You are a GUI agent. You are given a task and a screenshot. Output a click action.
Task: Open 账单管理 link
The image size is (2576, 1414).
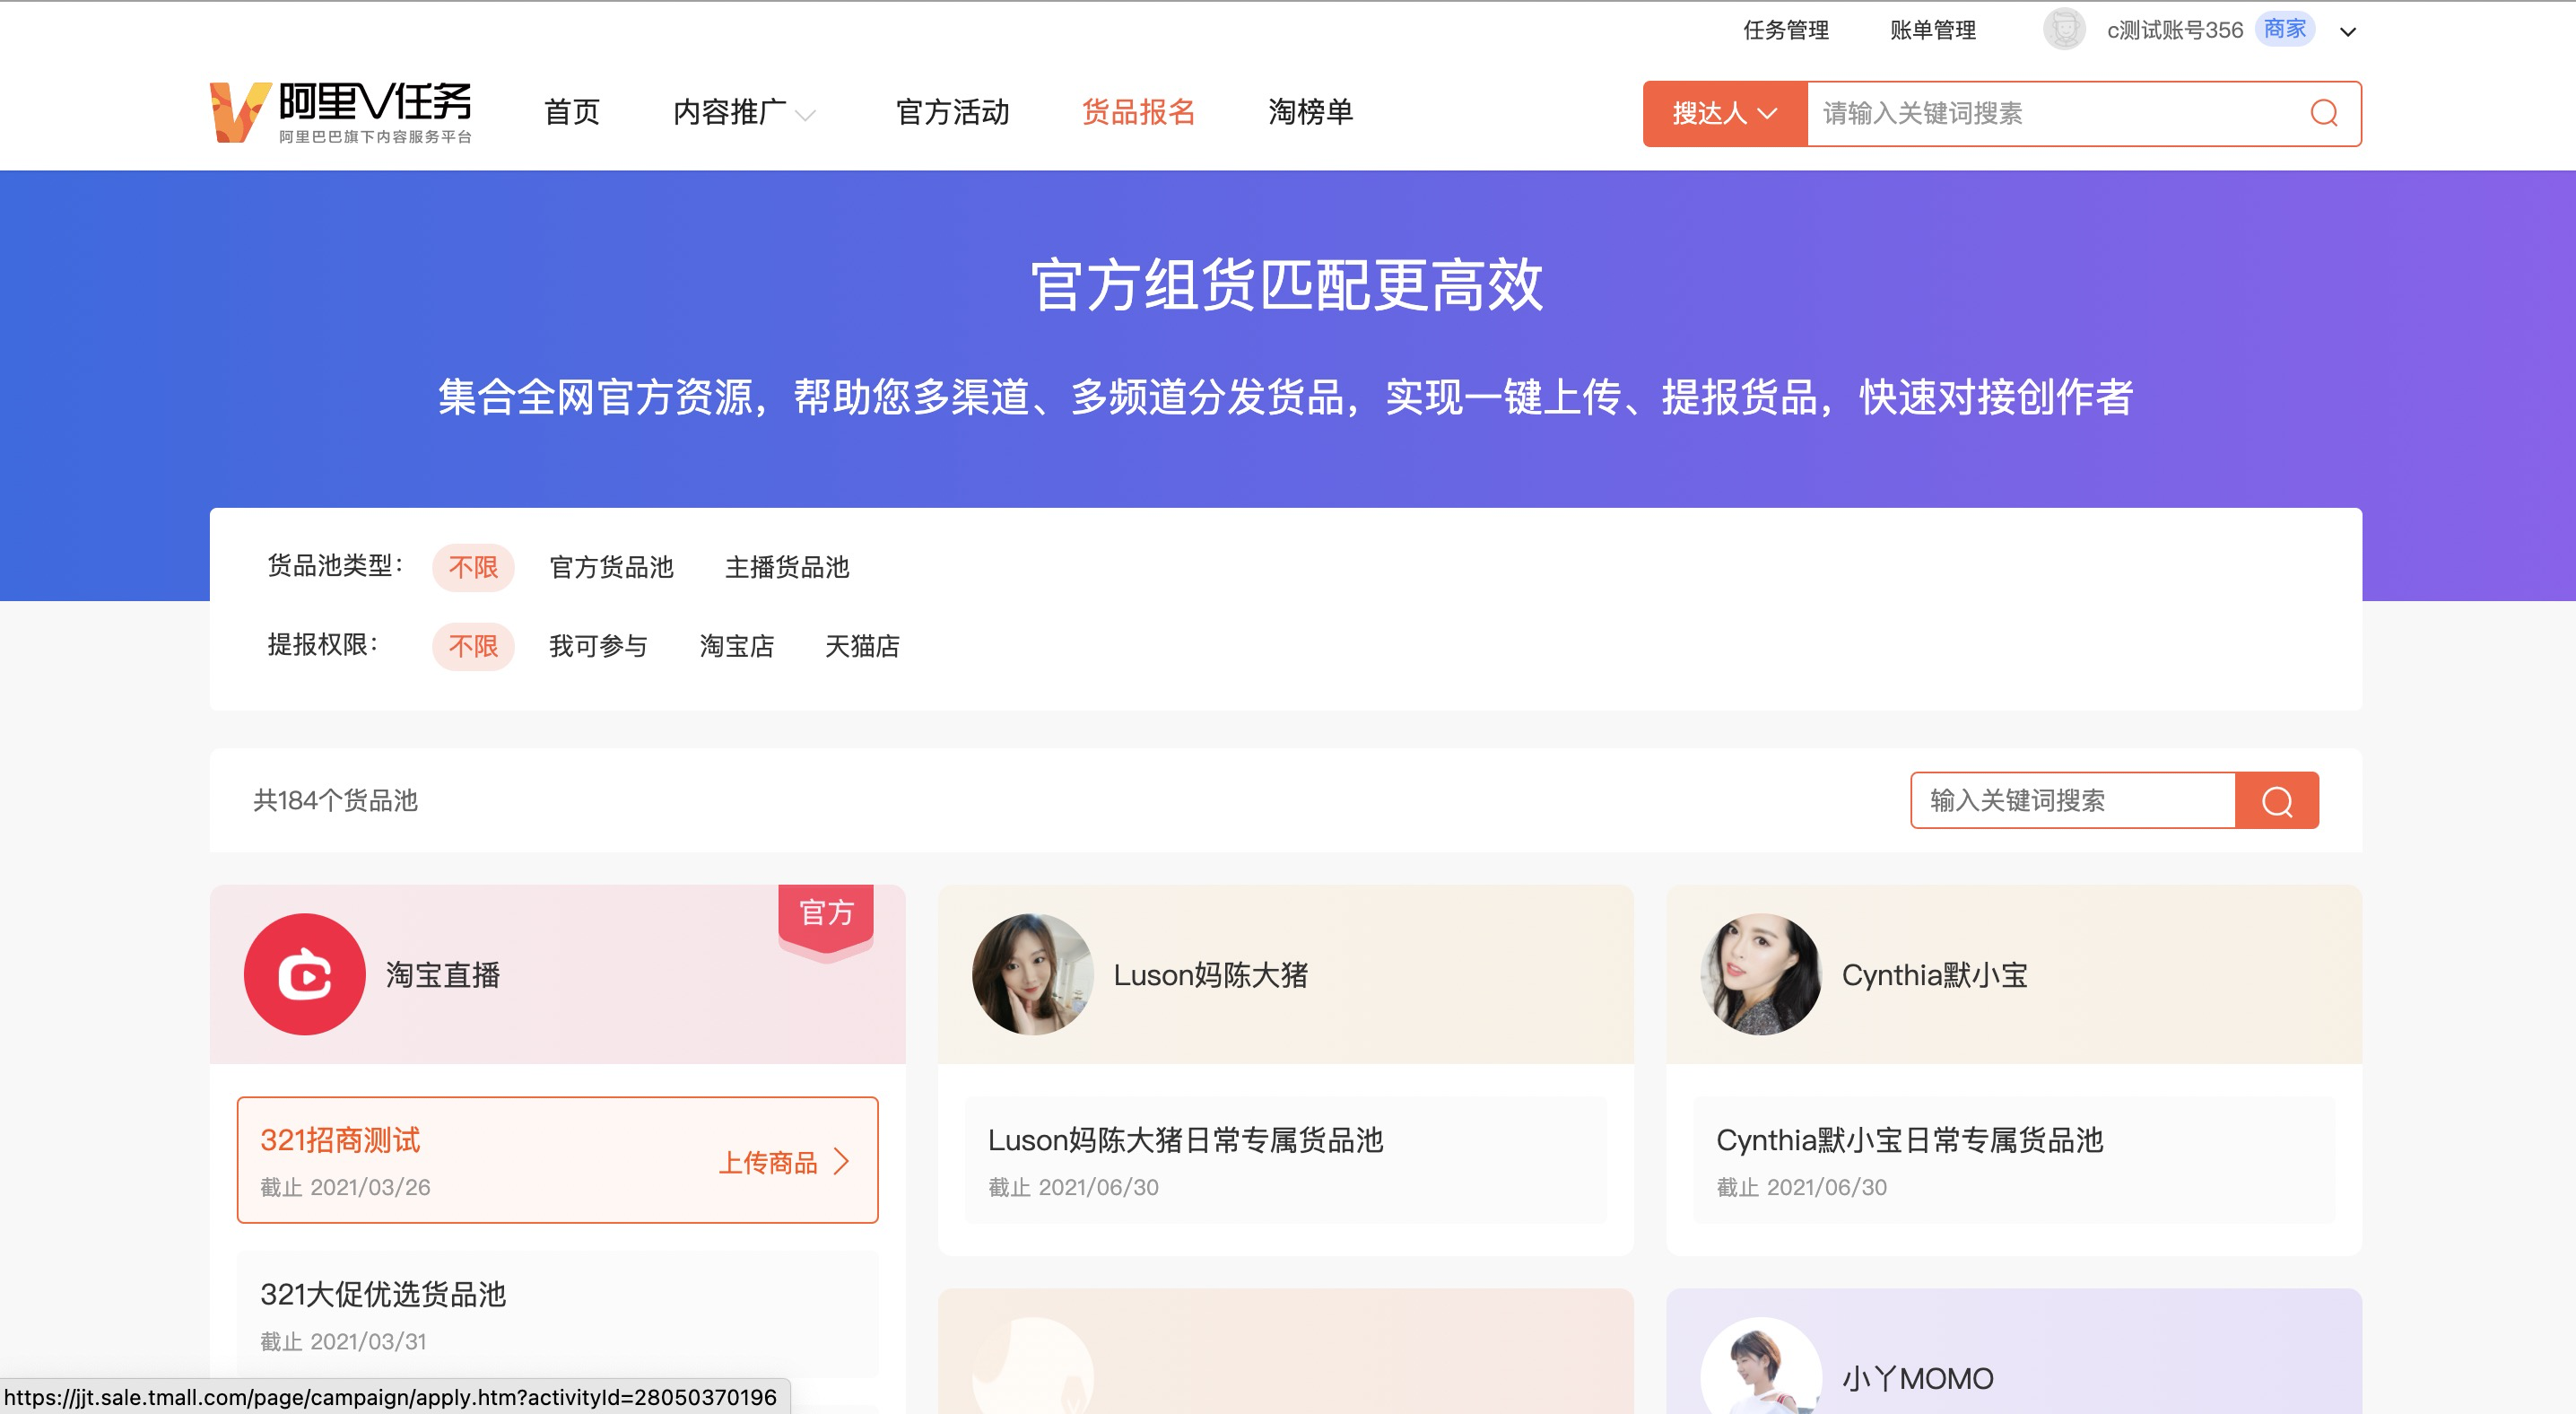pyautogui.click(x=1933, y=30)
